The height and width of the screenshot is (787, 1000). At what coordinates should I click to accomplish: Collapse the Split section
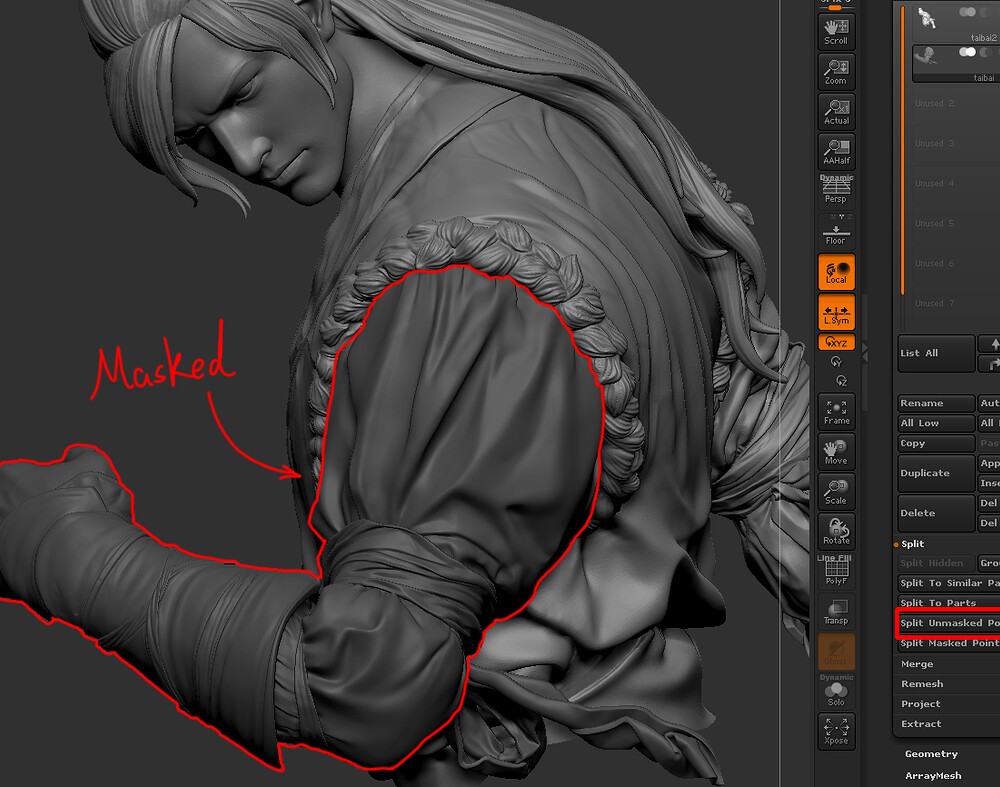[913, 544]
